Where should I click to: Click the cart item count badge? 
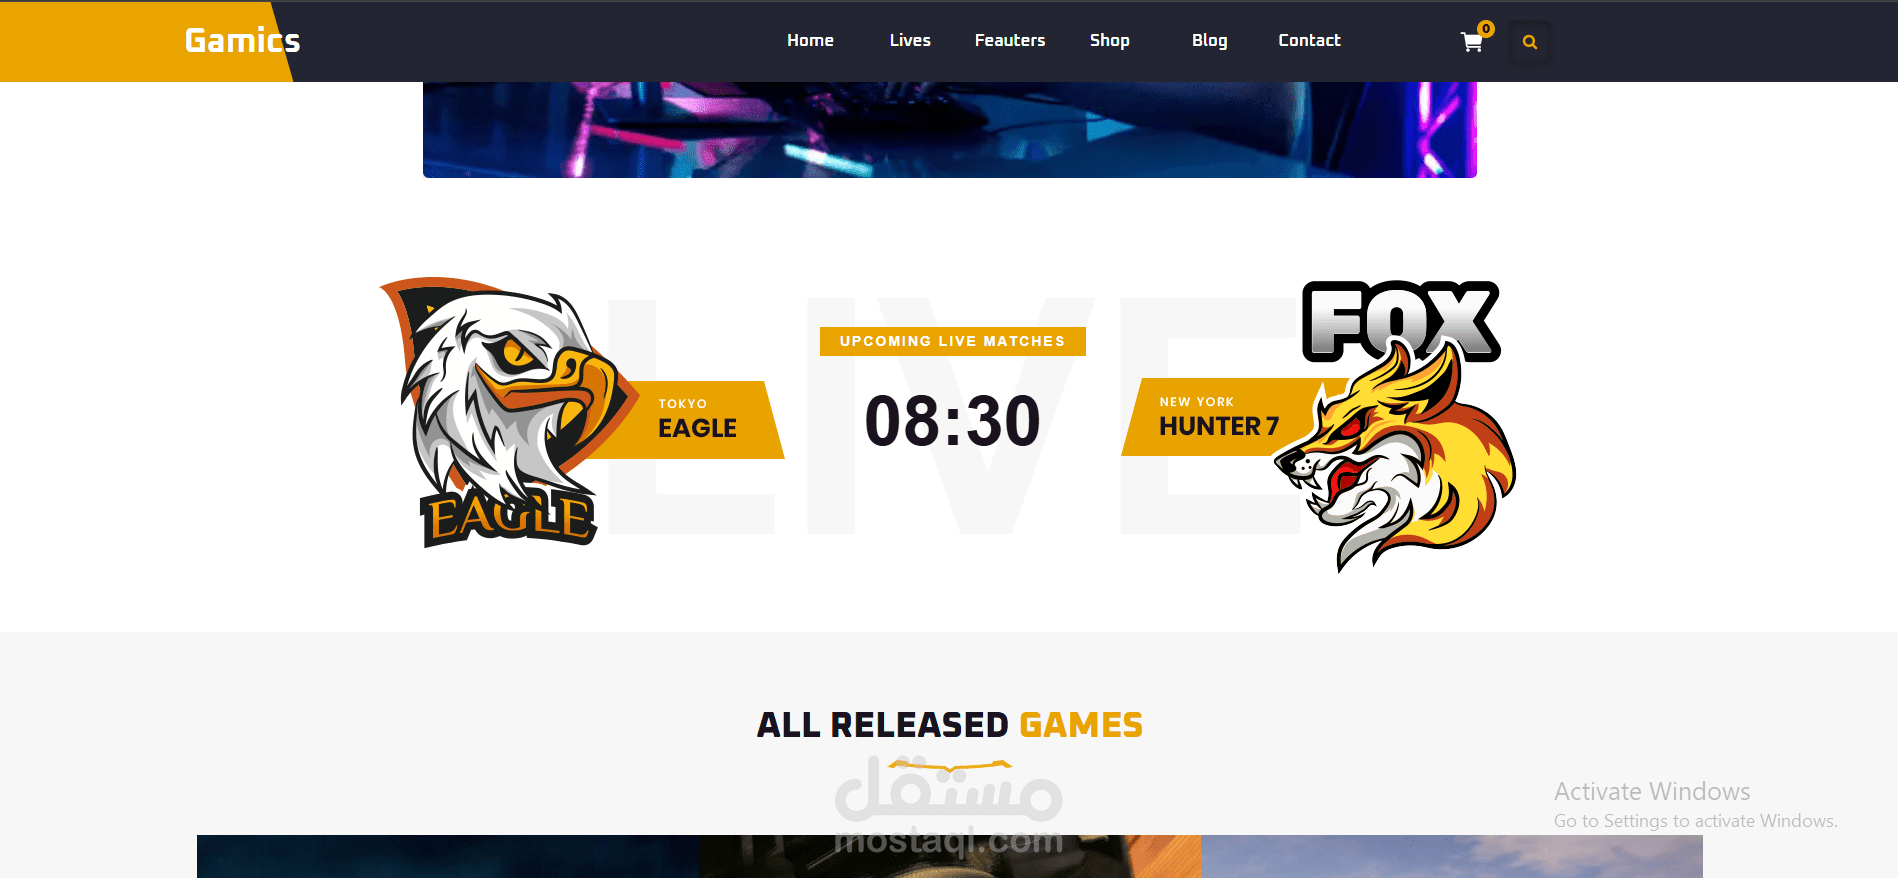click(1486, 28)
